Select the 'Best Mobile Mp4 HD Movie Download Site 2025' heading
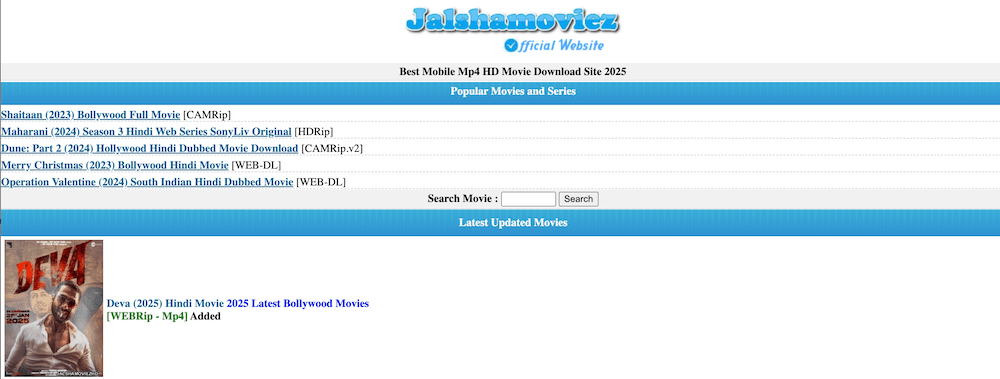Image resolution: width=1000 pixels, height=379 pixels. coord(513,71)
